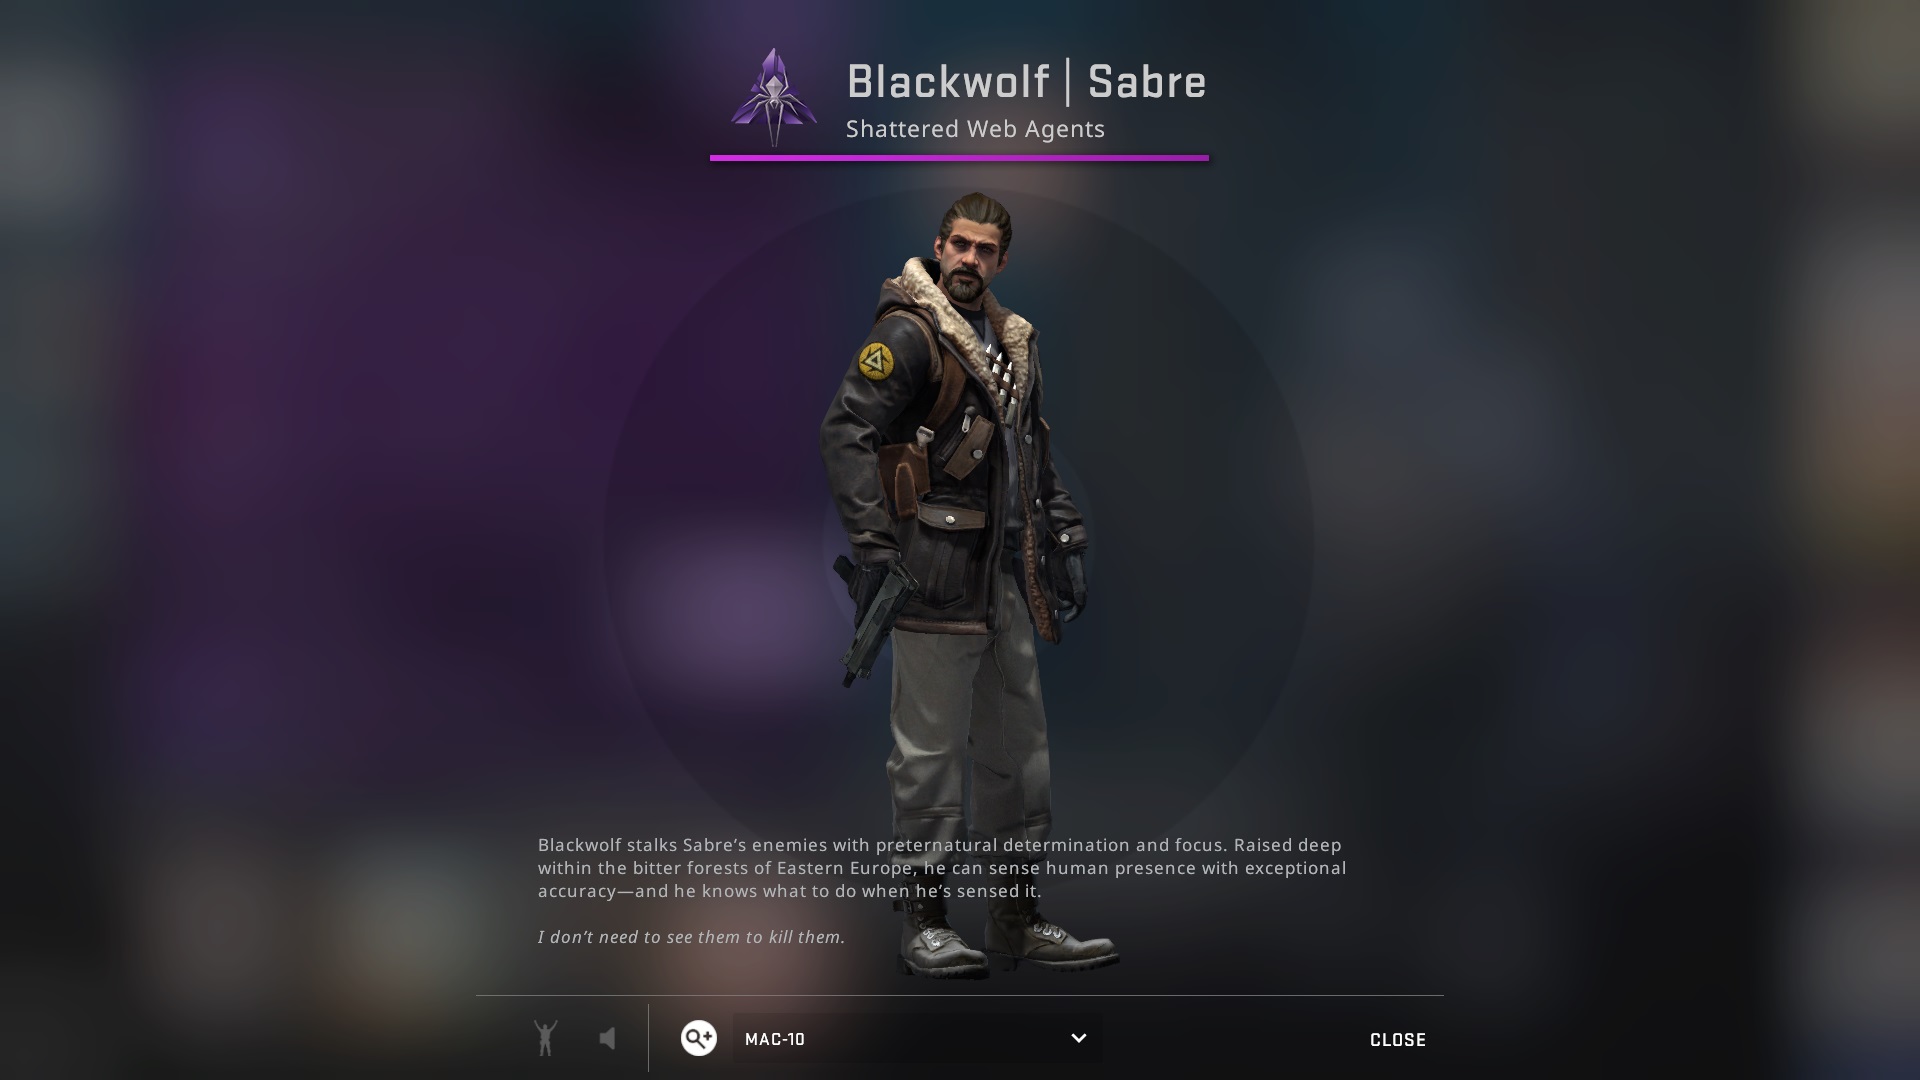
Task: Click the yellow triangle patch on sleeve
Action: 876,361
